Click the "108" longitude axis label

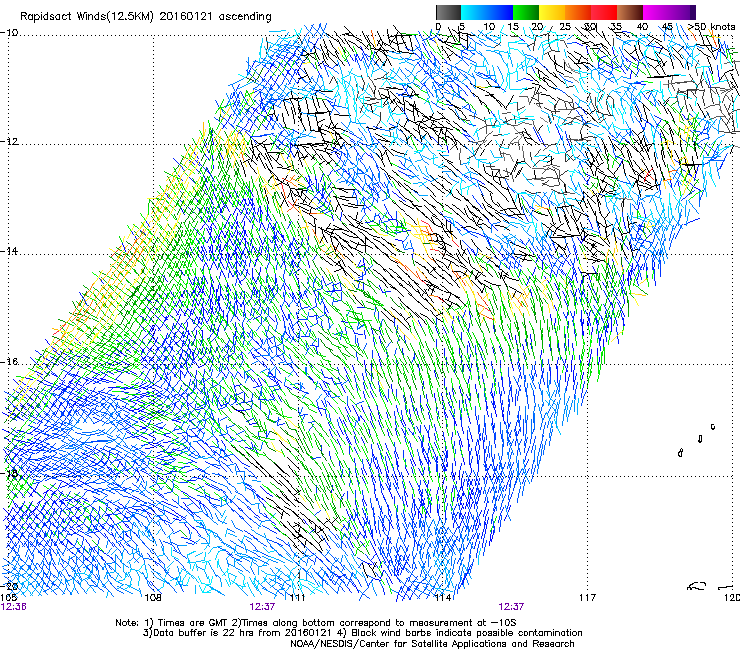(153, 598)
